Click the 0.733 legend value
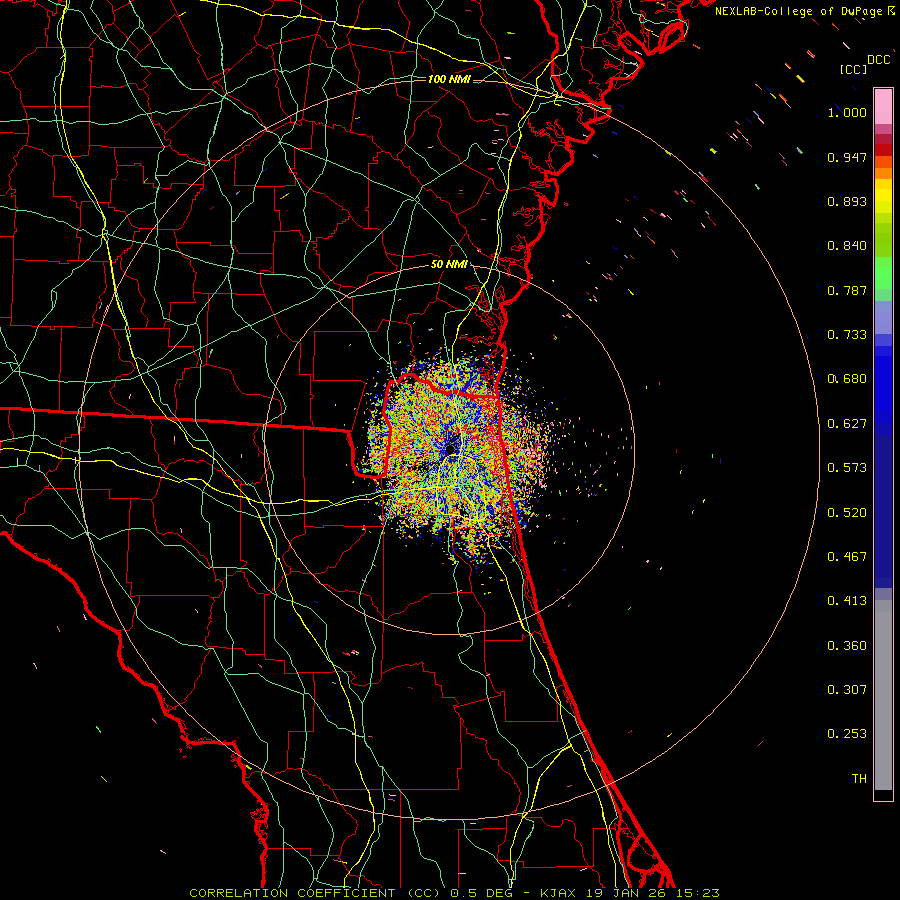 tap(847, 335)
